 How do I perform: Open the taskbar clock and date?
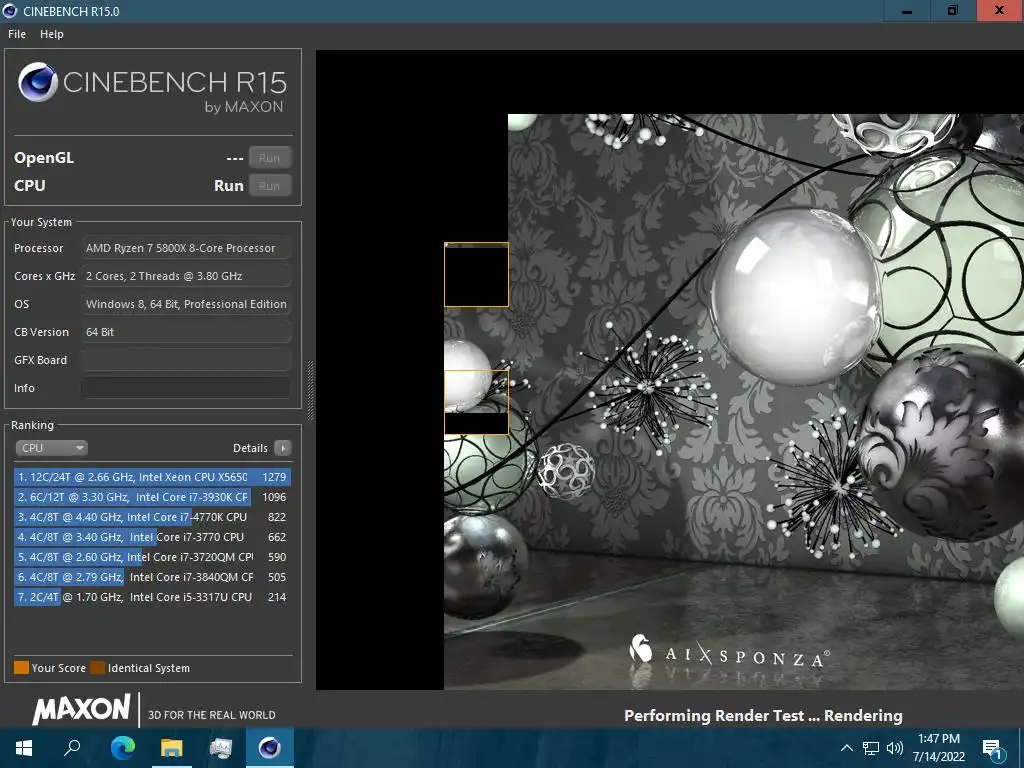pyautogui.click(x=938, y=748)
